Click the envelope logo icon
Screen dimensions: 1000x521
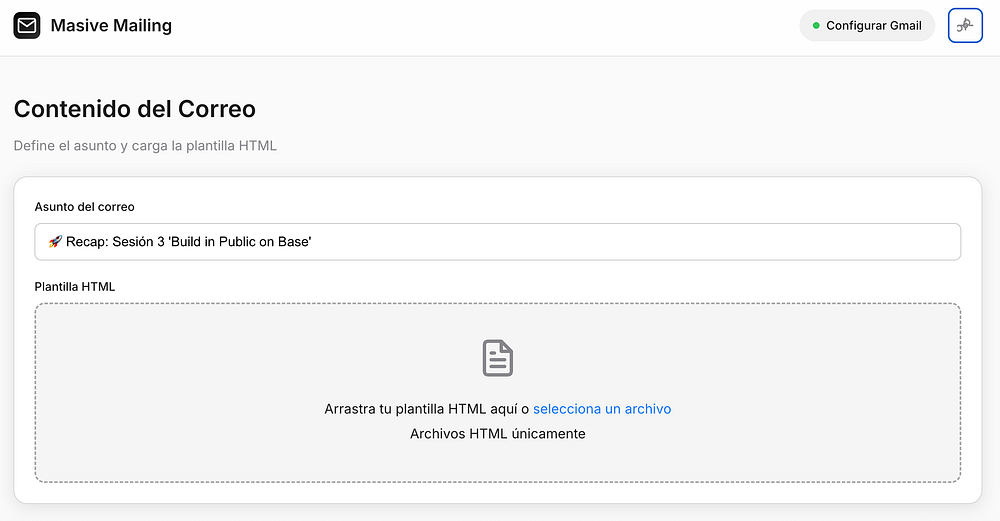tap(27, 26)
